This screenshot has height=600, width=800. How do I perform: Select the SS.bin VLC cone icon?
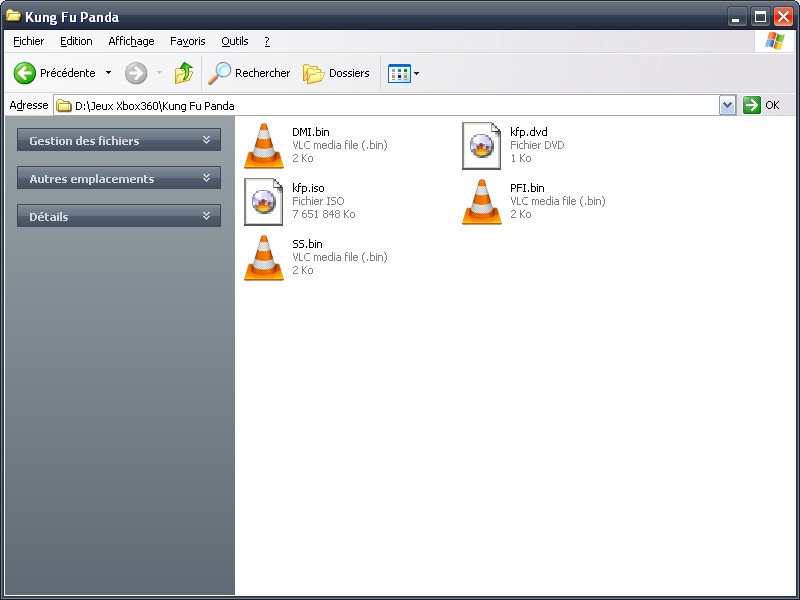264,258
